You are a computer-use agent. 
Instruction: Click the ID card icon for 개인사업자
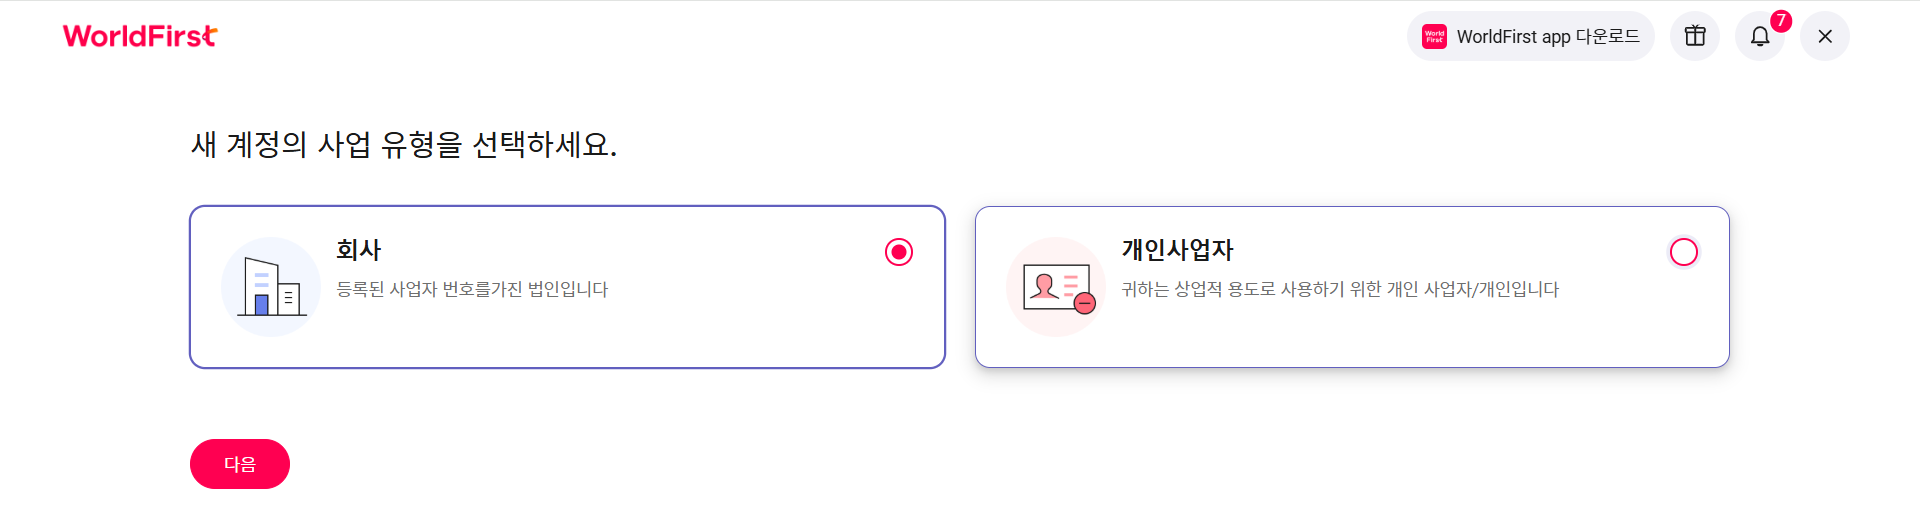coord(1056,287)
